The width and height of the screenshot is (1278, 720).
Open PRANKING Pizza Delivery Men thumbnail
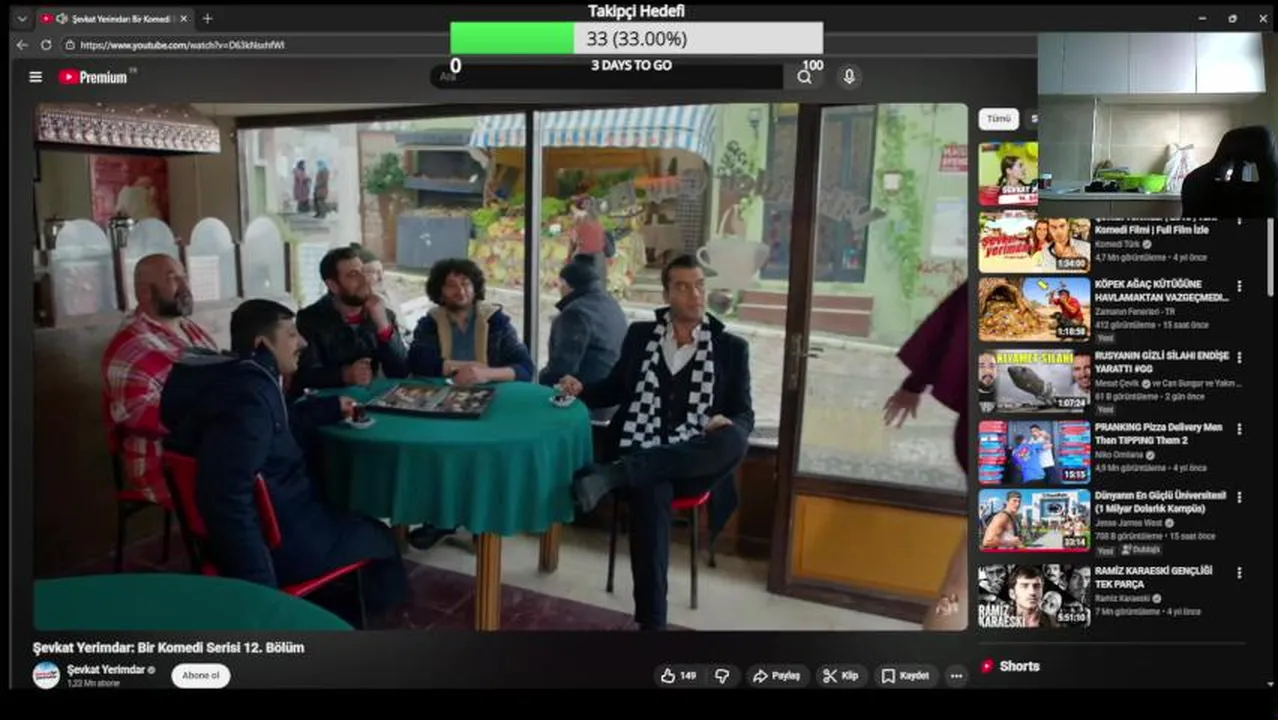click(1034, 452)
